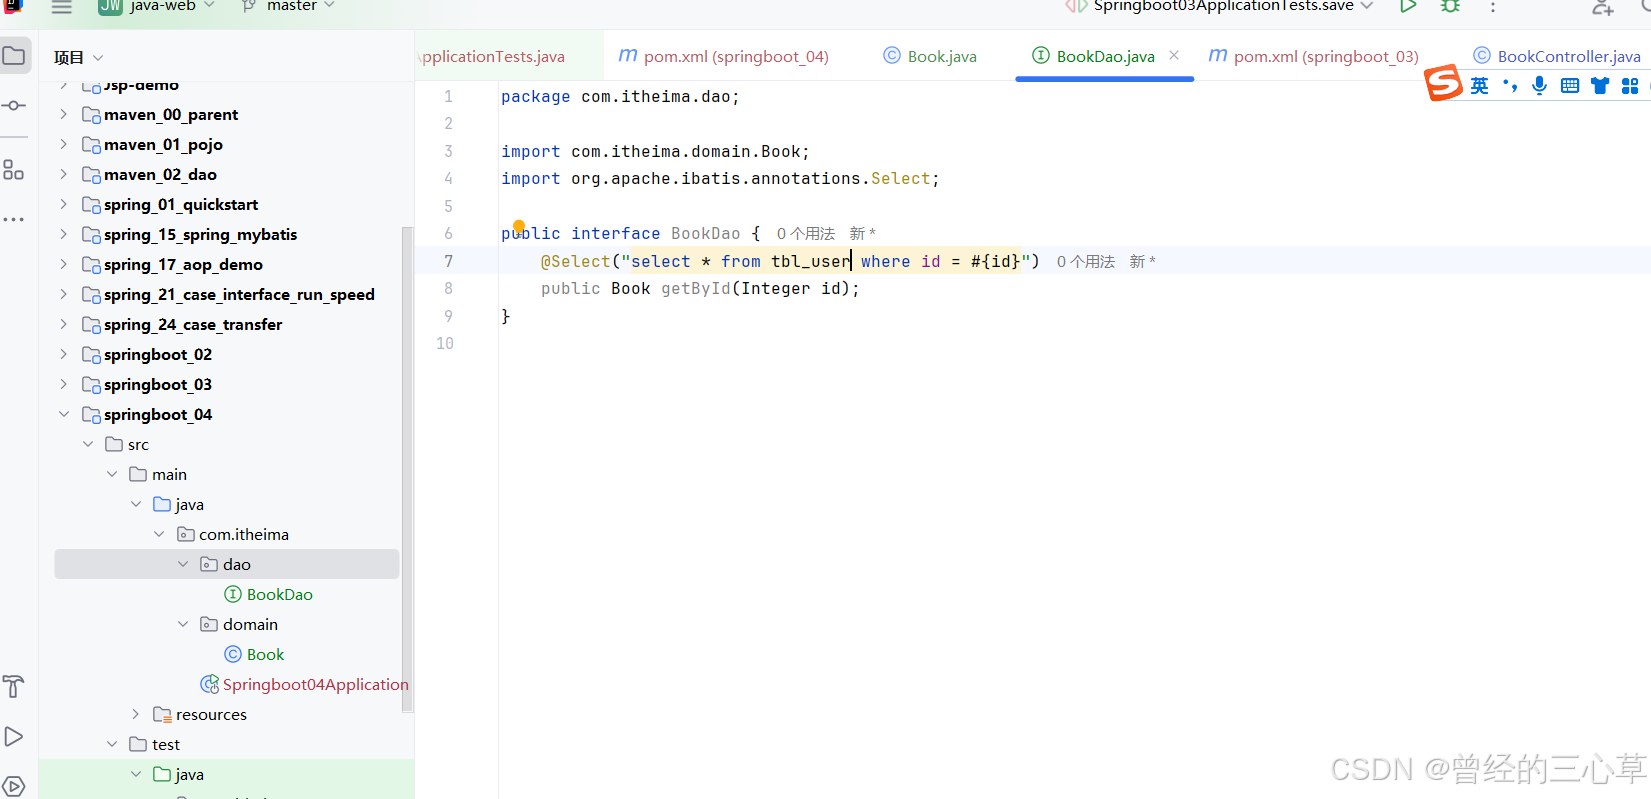Expand the maven_01_pojo module

[64, 144]
